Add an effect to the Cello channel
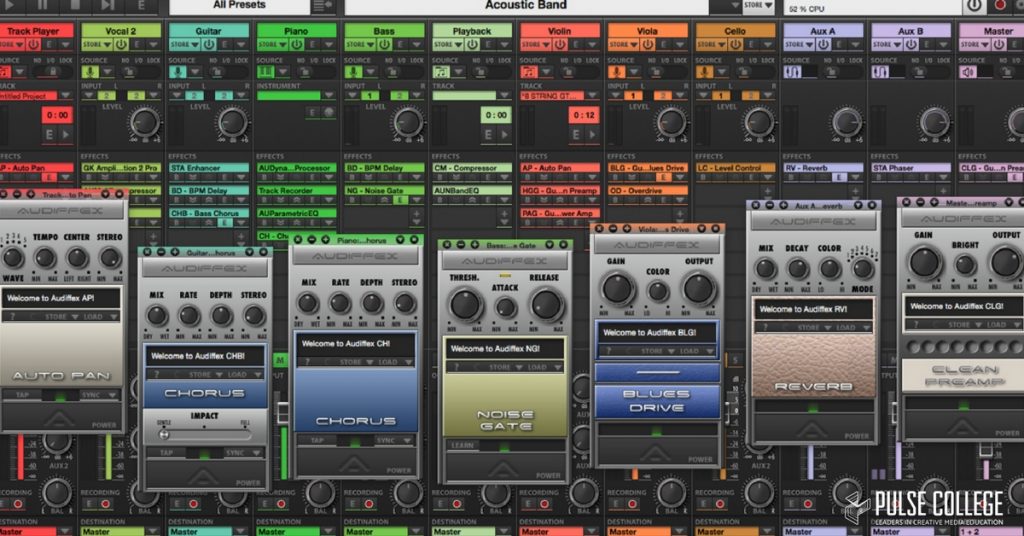This screenshot has height=536, width=1024. (x=769, y=191)
